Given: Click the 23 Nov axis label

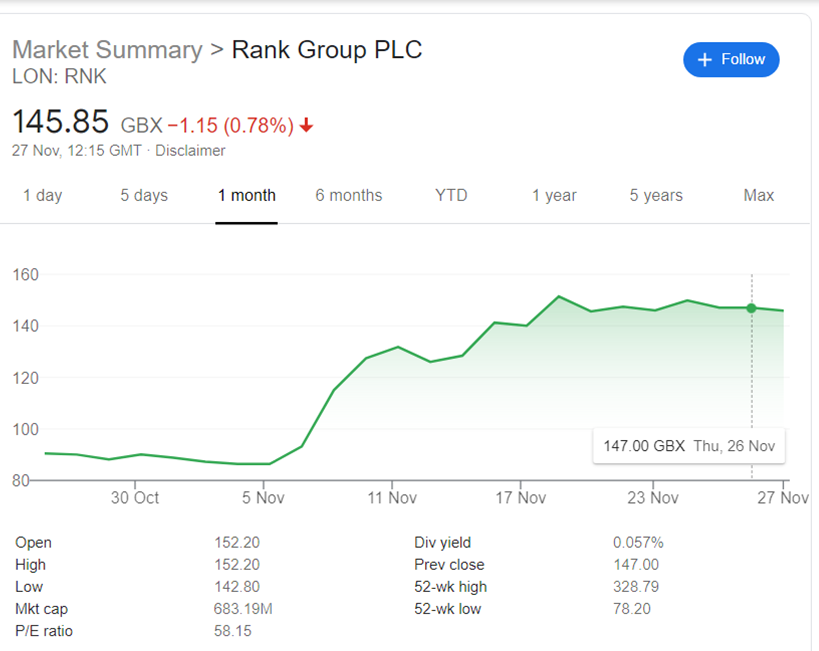Looking at the screenshot, I should point(653,497).
